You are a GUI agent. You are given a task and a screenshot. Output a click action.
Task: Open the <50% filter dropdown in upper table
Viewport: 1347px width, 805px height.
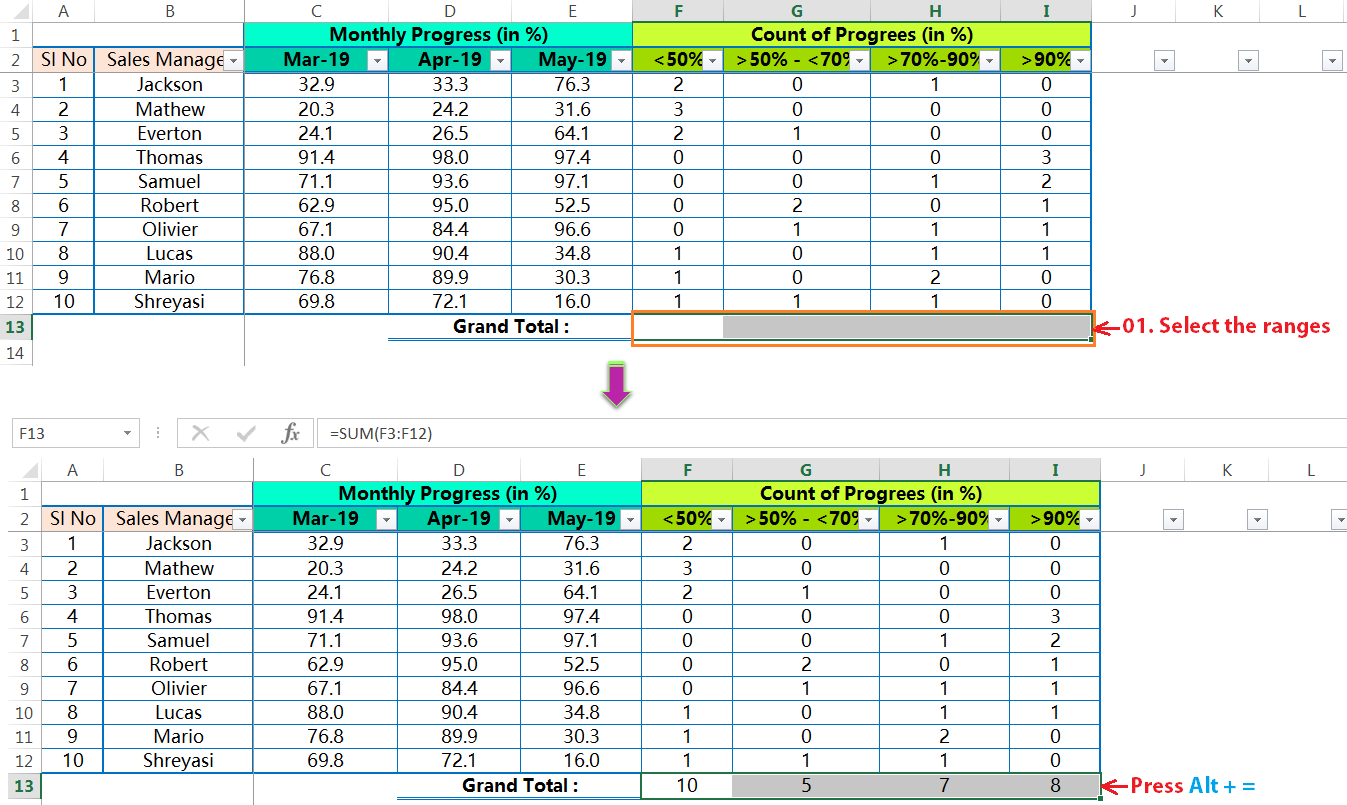tap(712, 61)
